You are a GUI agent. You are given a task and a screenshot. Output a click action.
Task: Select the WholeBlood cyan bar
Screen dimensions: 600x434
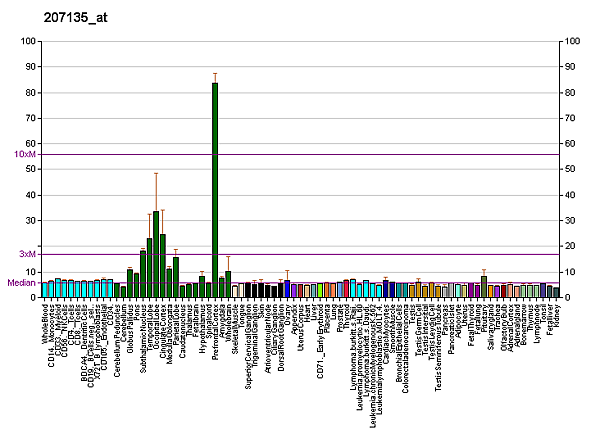coord(45,290)
